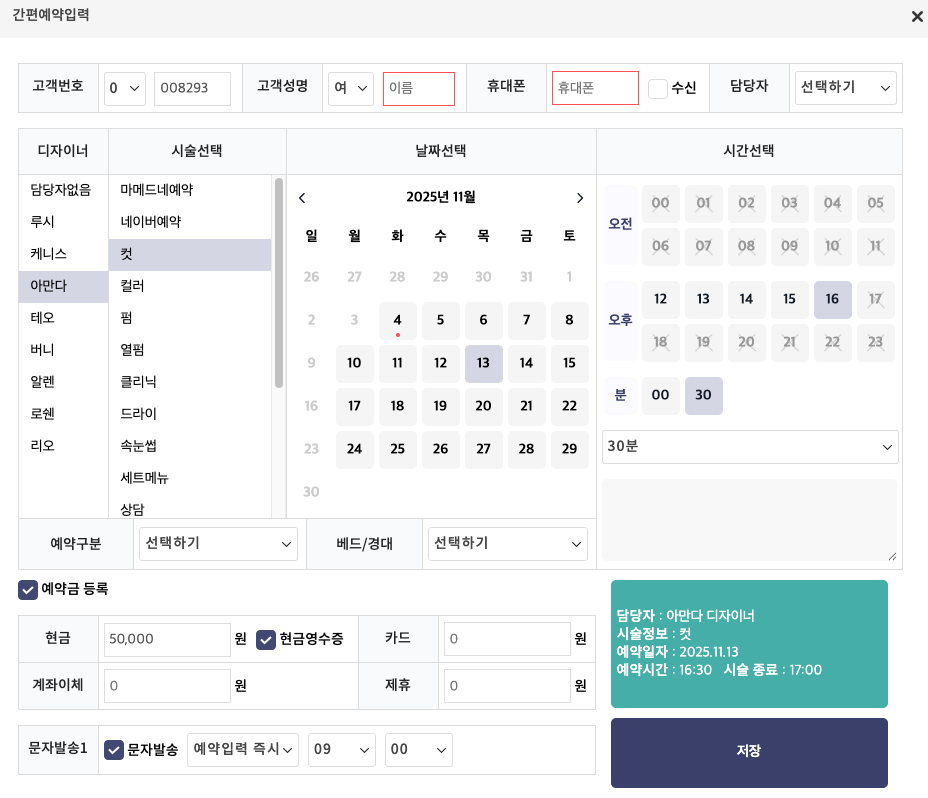Uncheck the 예약금 등록 checkbox
The image size is (928, 798).
28,589
